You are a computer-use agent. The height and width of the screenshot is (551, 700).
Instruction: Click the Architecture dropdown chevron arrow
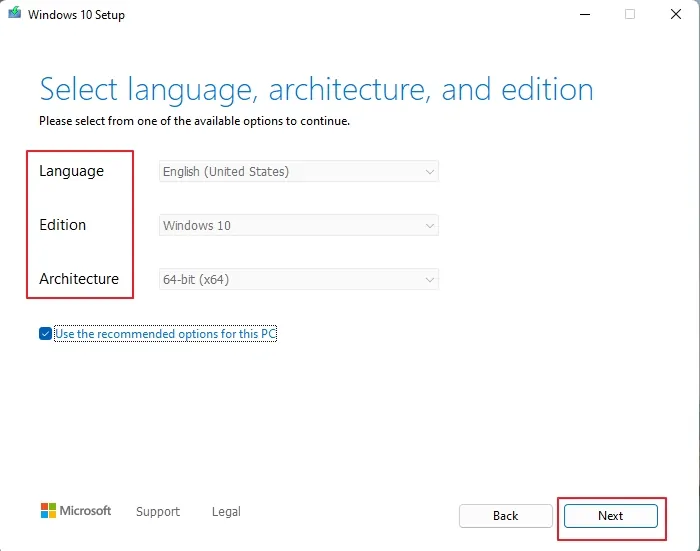click(x=429, y=280)
